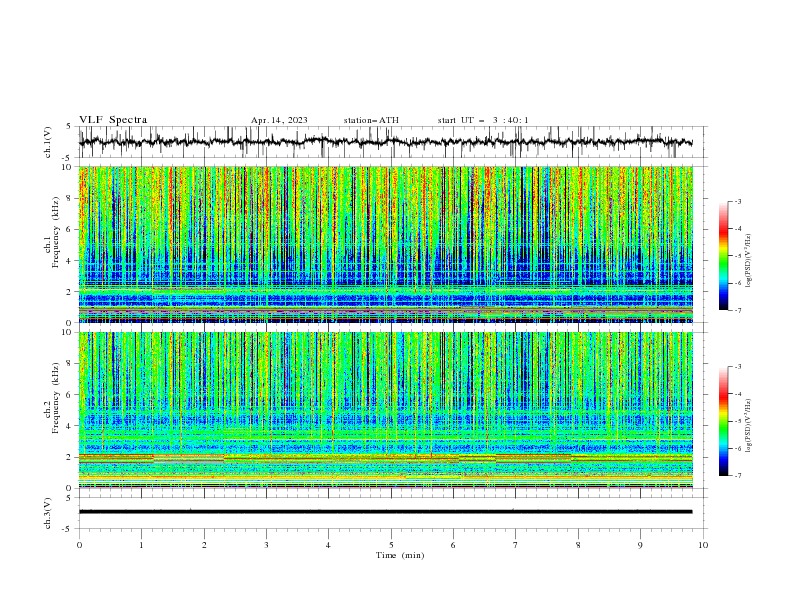Click the ch.2 colorbar "log(PSD)(V²/Hz)" label
792x612 pixels.
pyautogui.click(x=749, y=426)
